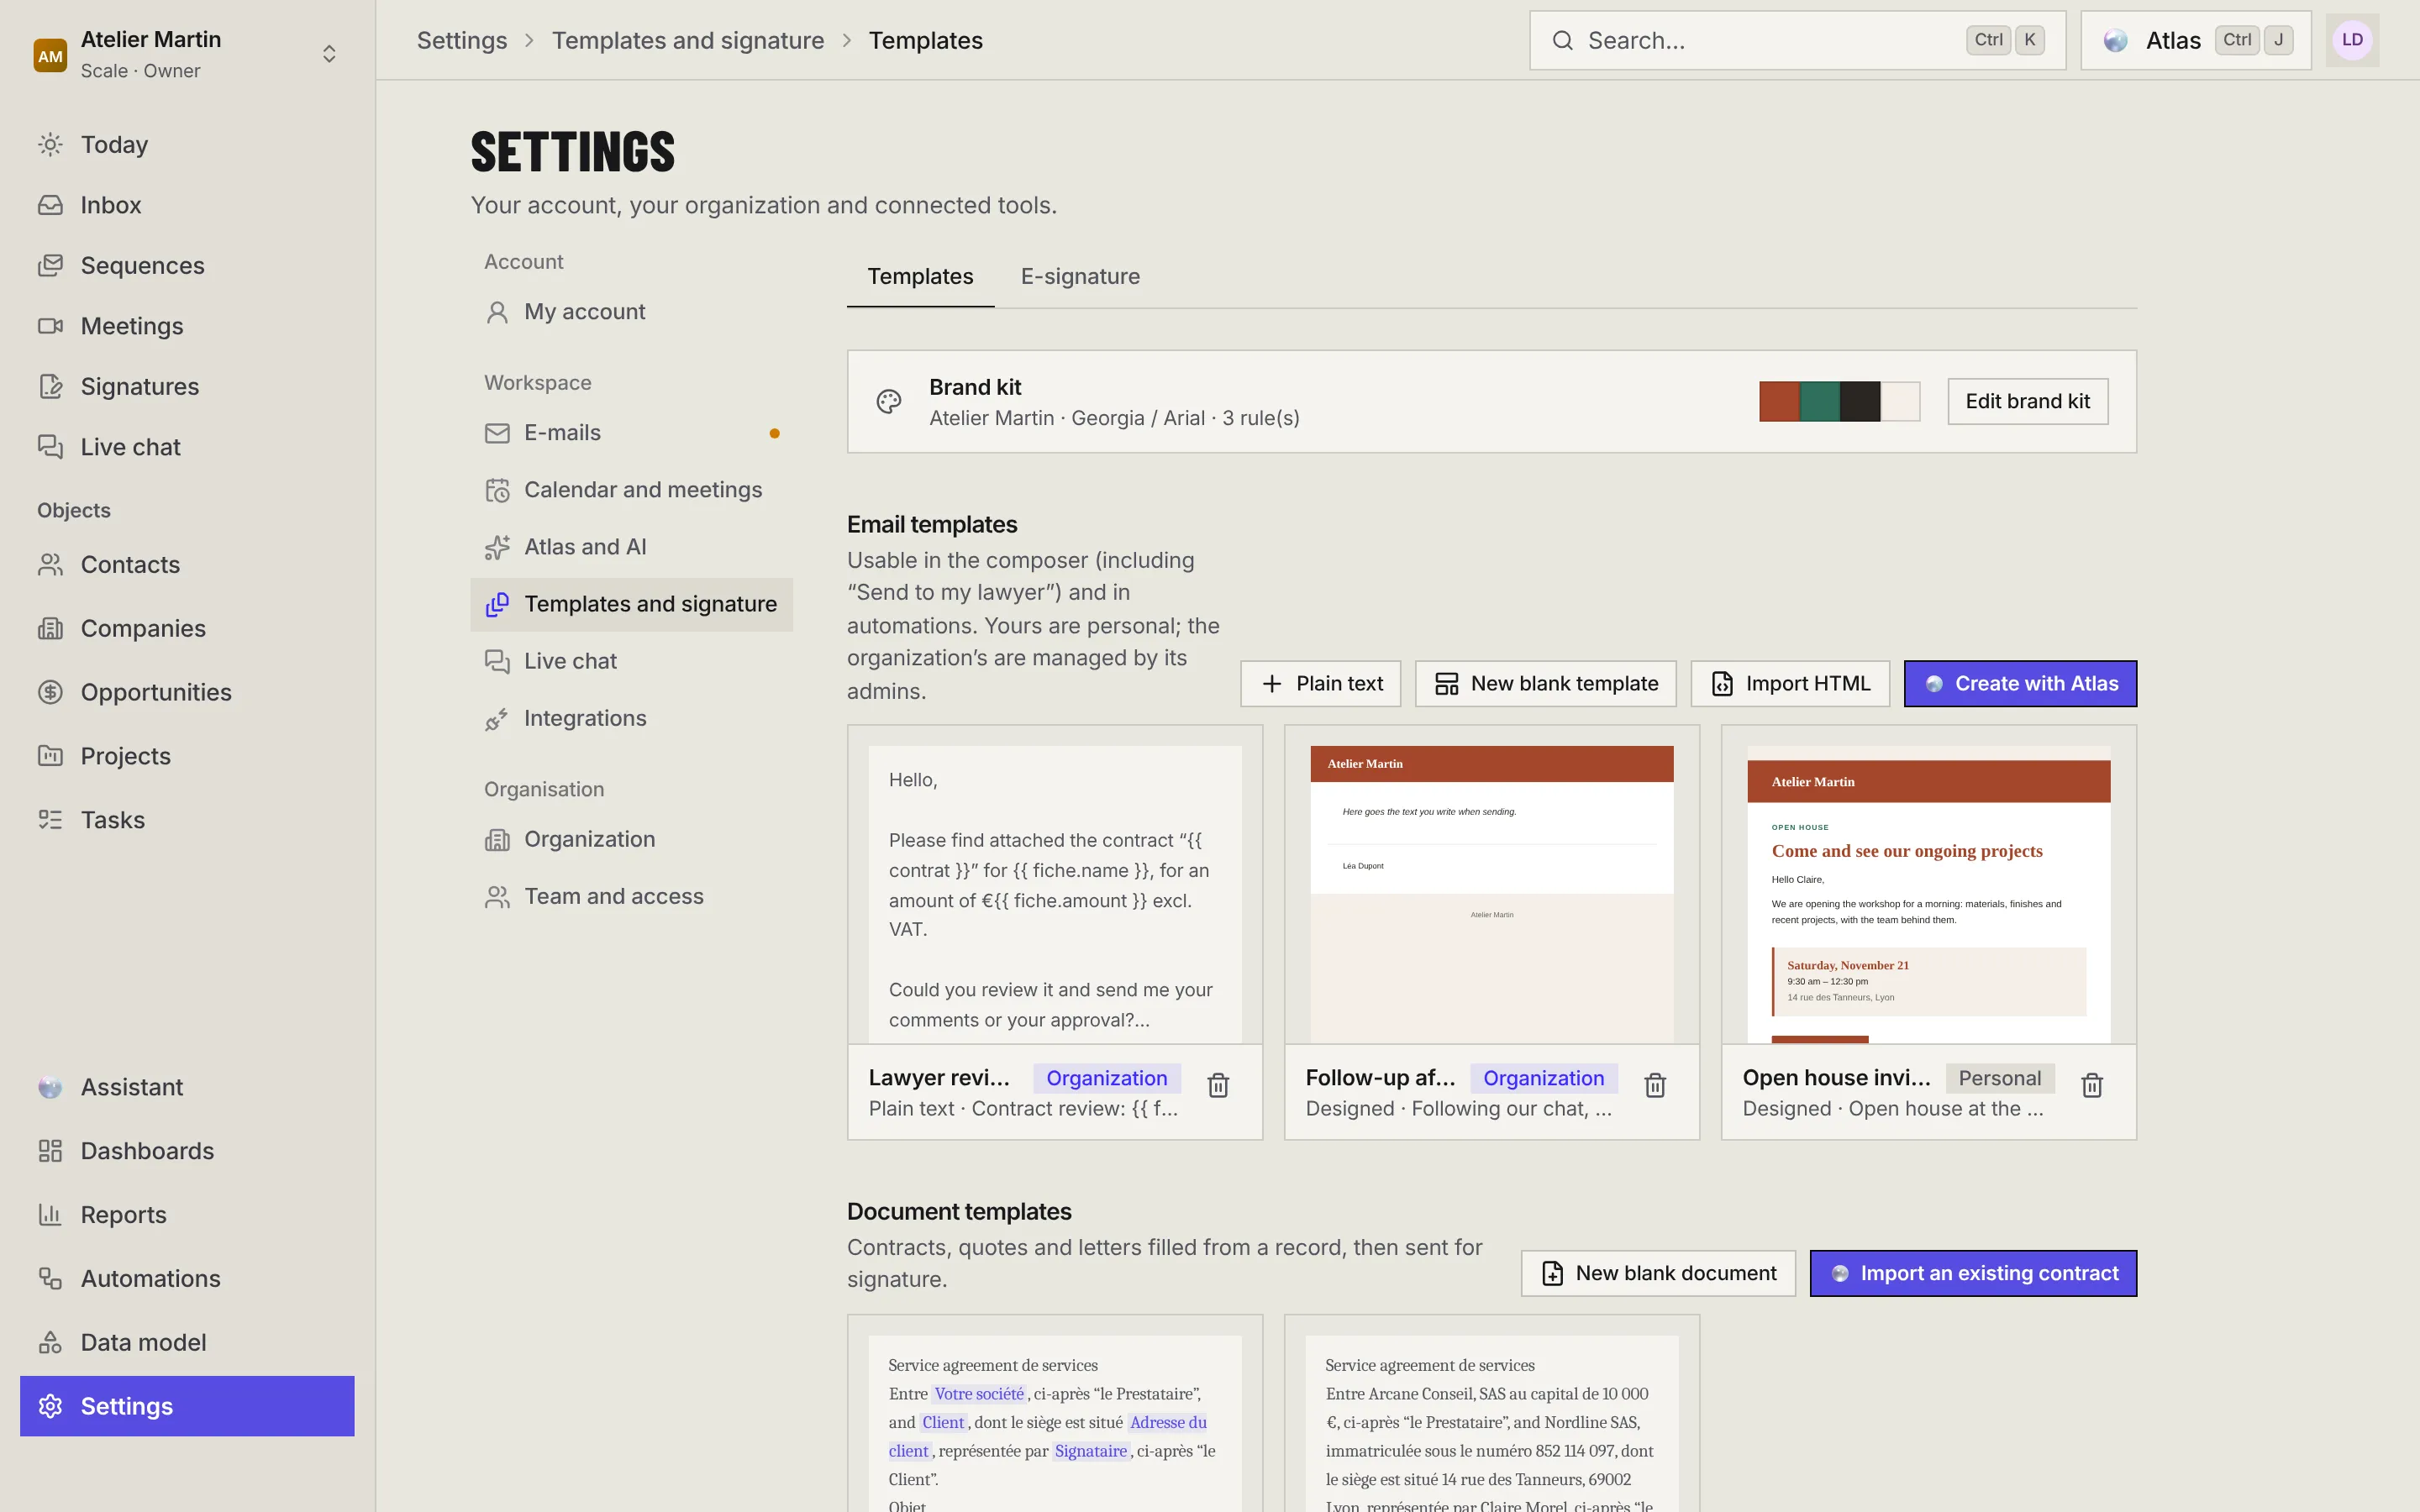Delete the Lawyer review template
This screenshot has height=1512, width=2420.
click(1218, 1085)
